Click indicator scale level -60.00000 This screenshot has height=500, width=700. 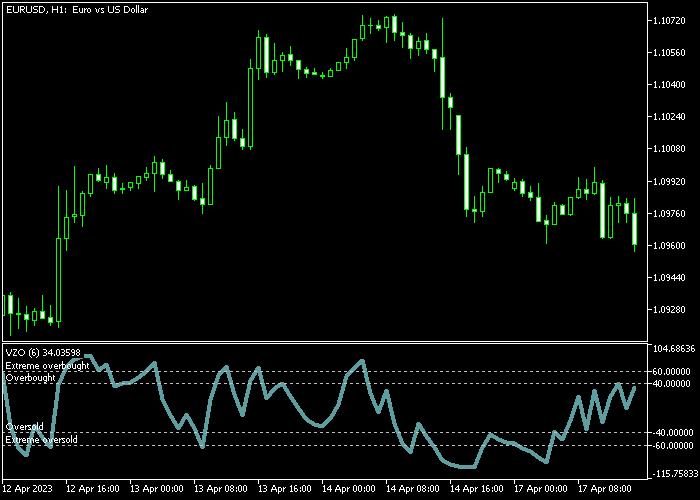[x=672, y=446]
